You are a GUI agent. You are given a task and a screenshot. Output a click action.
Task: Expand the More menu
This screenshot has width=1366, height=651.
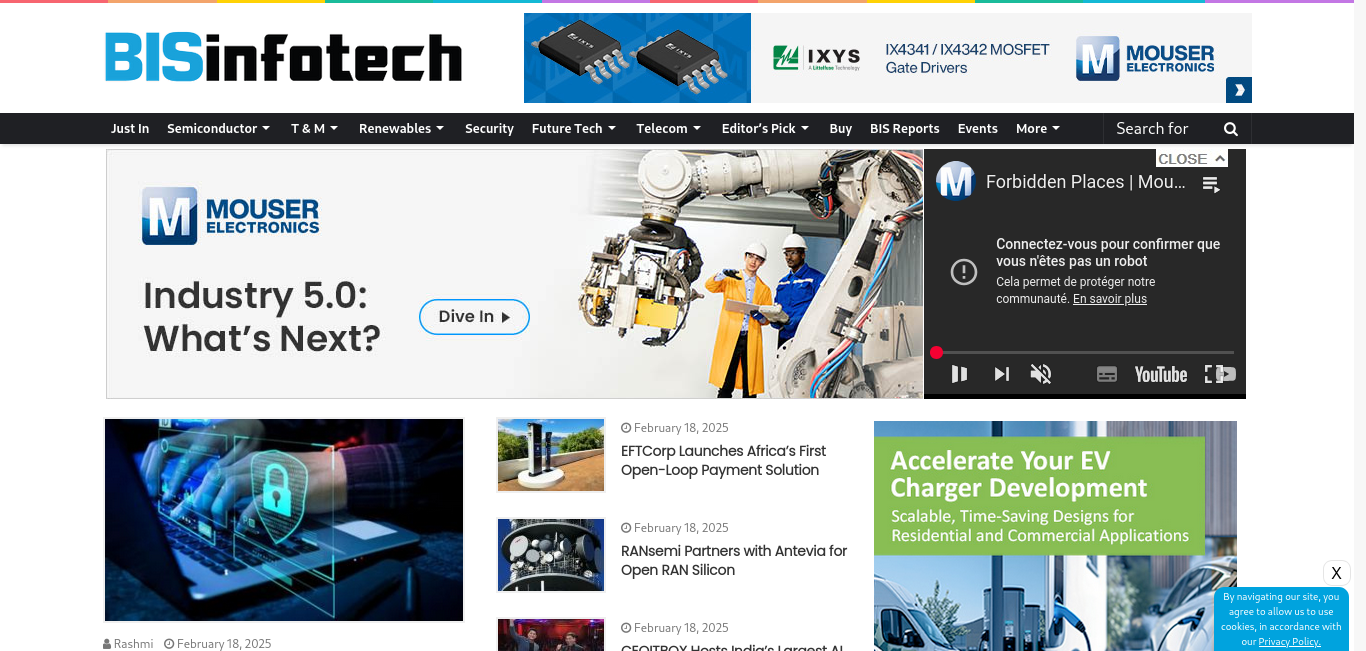[x=1038, y=129]
